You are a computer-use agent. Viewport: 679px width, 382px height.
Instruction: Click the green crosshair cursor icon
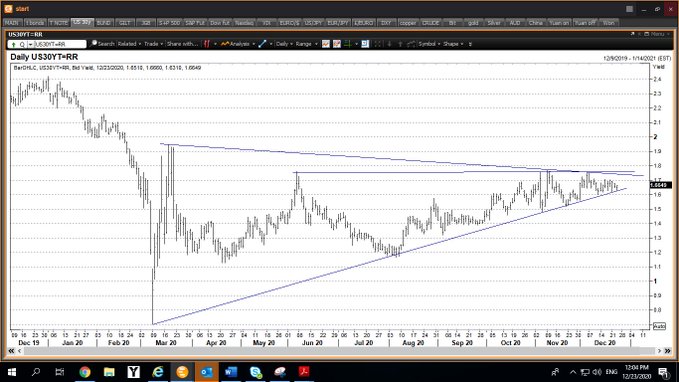click(x=347, y=44)
